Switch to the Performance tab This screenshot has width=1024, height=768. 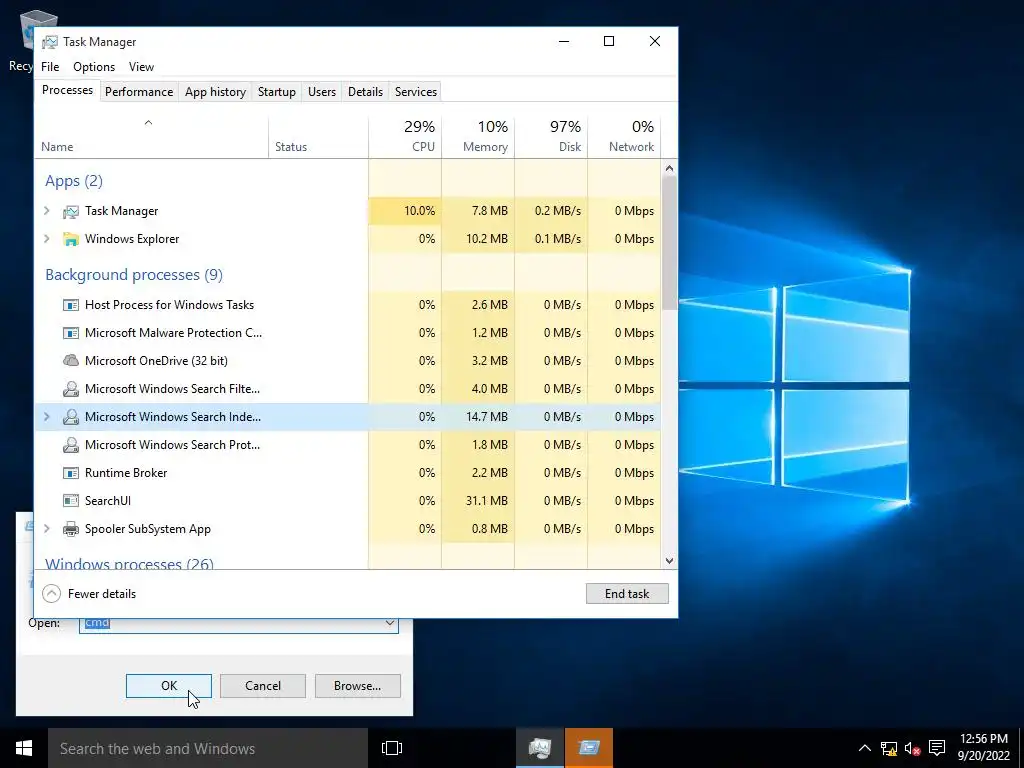[139, 92]
